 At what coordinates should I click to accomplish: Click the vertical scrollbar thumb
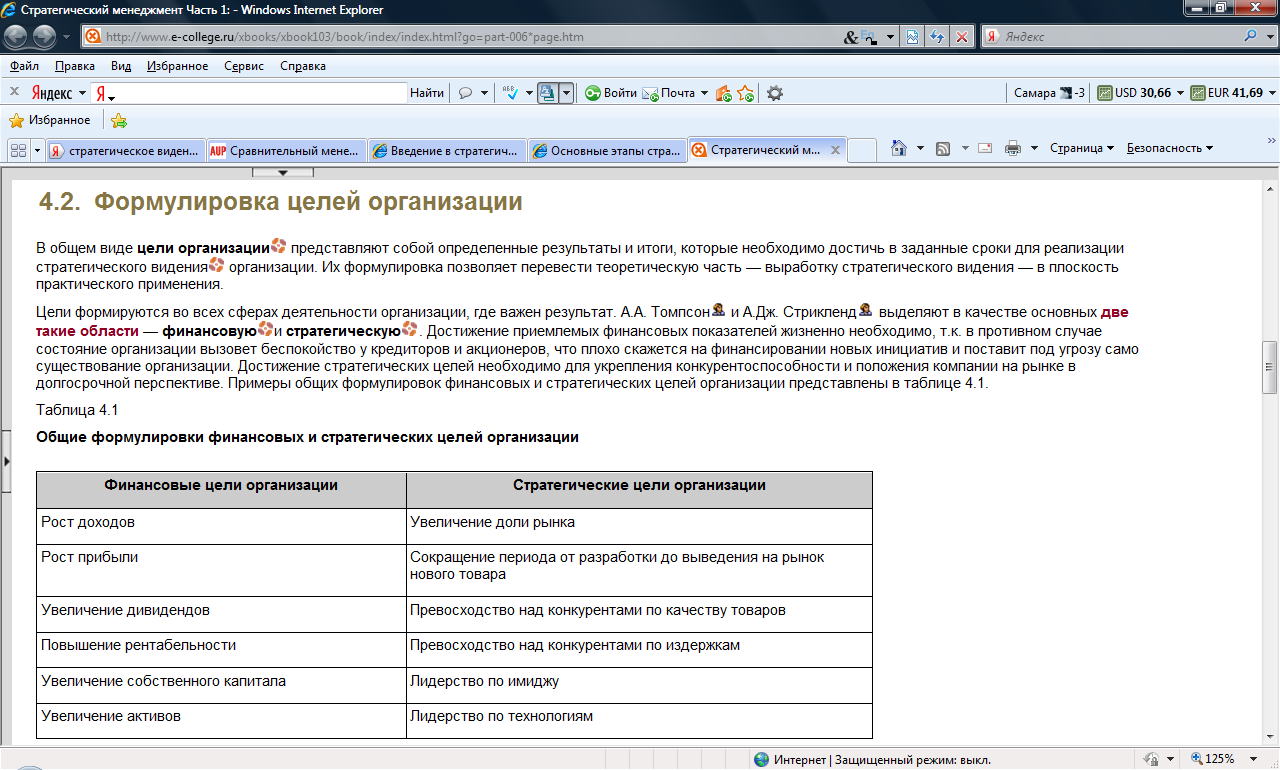[x=1270, y=366]
